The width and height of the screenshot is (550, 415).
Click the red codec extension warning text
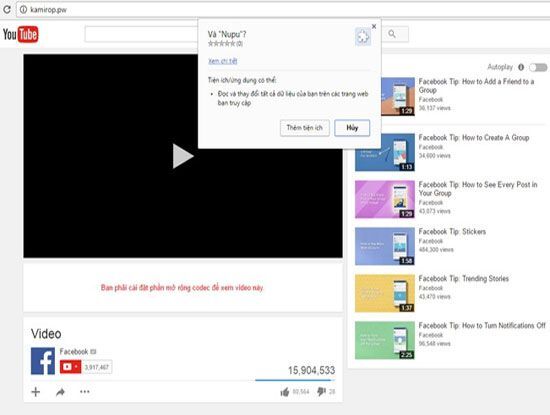tap(182, 288)
